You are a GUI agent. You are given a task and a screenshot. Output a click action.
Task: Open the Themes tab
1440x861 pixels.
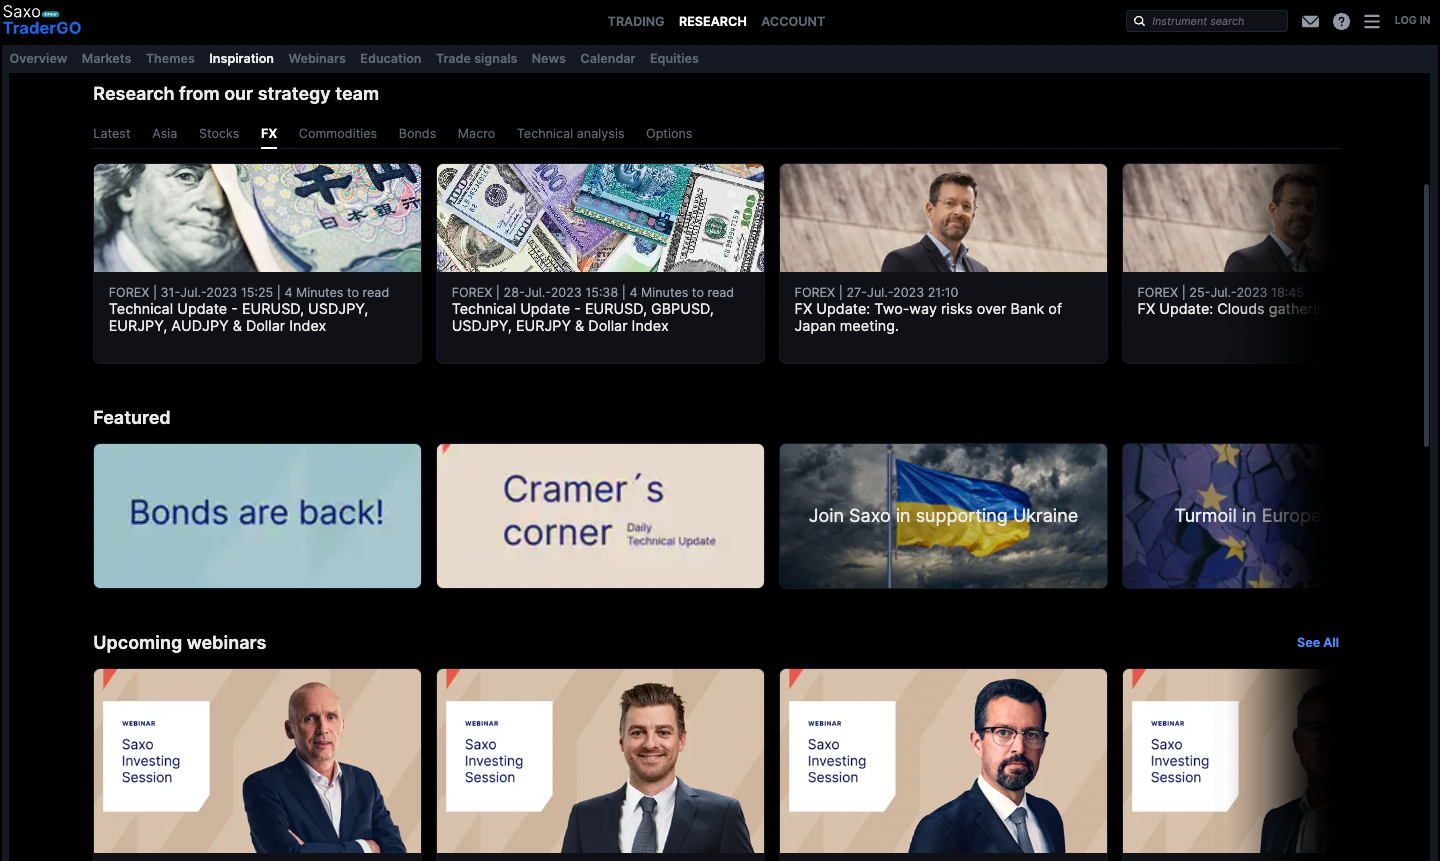pyautogui.click(x=170, y=58)
